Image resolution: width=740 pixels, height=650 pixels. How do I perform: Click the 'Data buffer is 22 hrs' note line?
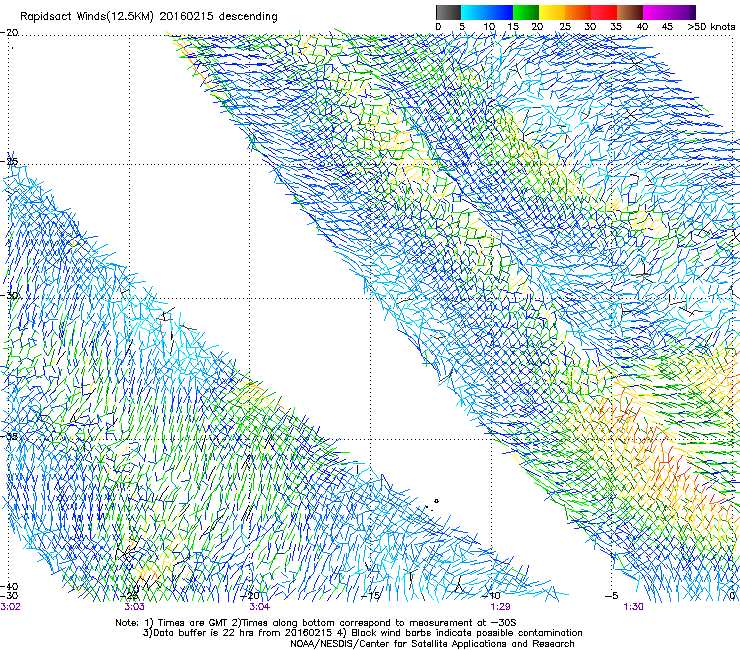click(x=362, y=633)
